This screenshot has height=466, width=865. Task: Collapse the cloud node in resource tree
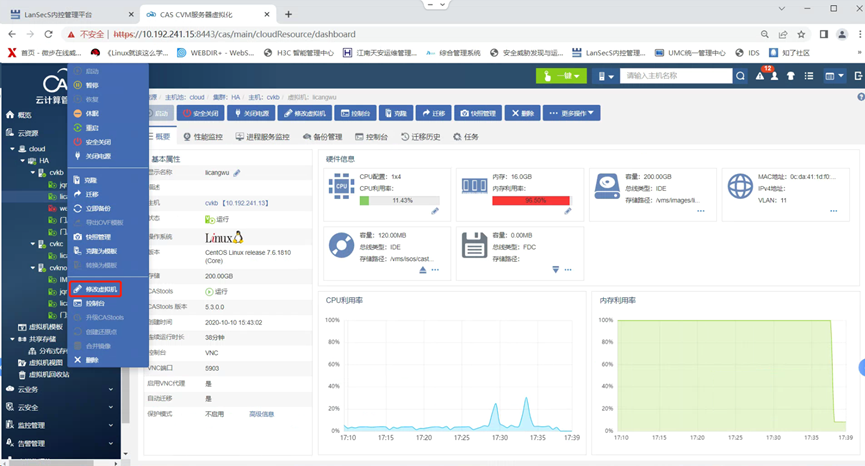(11, 147)
